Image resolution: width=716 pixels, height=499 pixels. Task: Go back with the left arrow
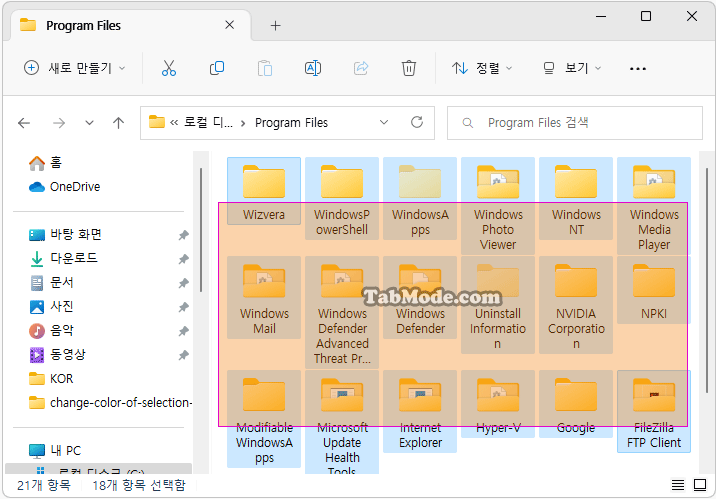point(24,123)
